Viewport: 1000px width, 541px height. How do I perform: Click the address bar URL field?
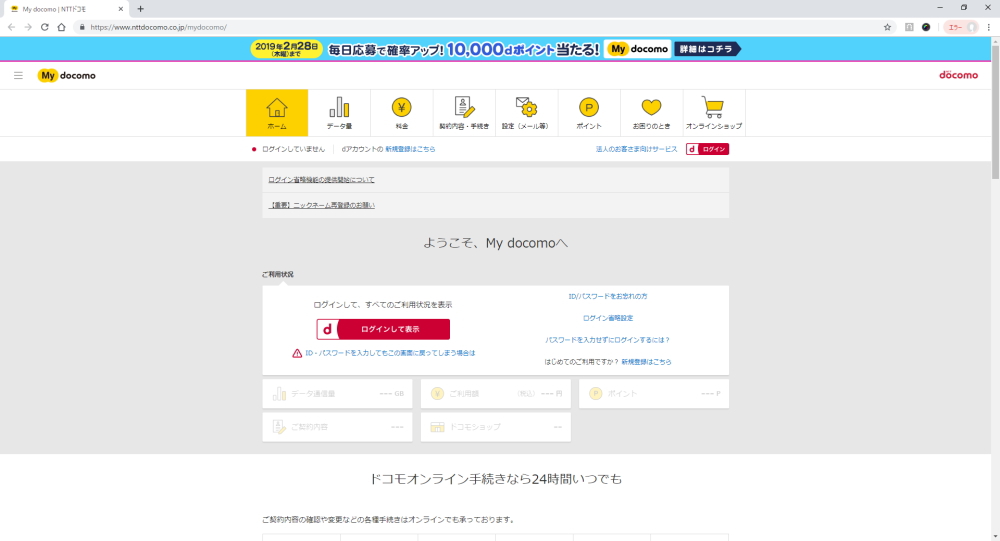tap(478, 27)
